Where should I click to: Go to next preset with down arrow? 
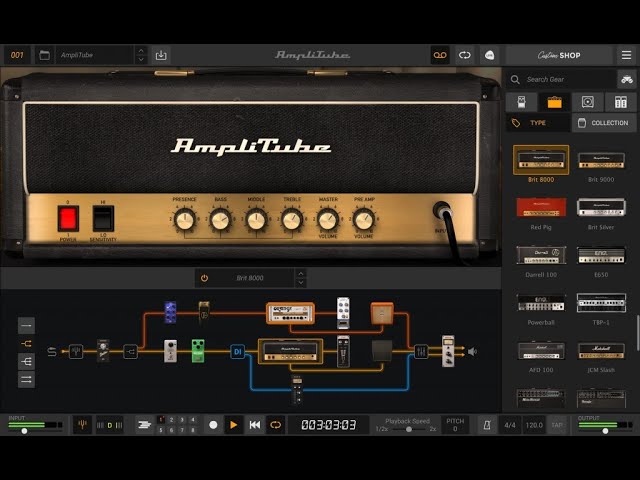click(141, 60)
